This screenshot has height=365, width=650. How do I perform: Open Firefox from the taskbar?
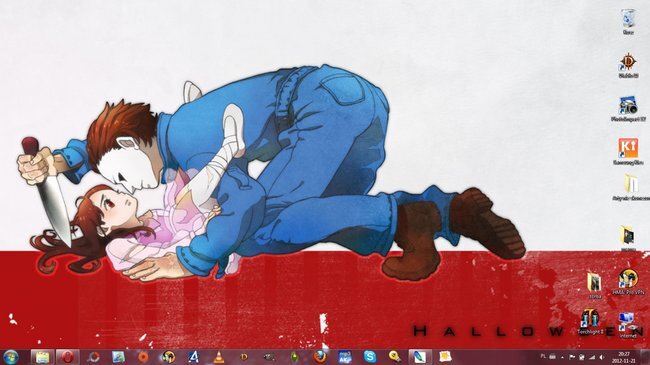319,357
